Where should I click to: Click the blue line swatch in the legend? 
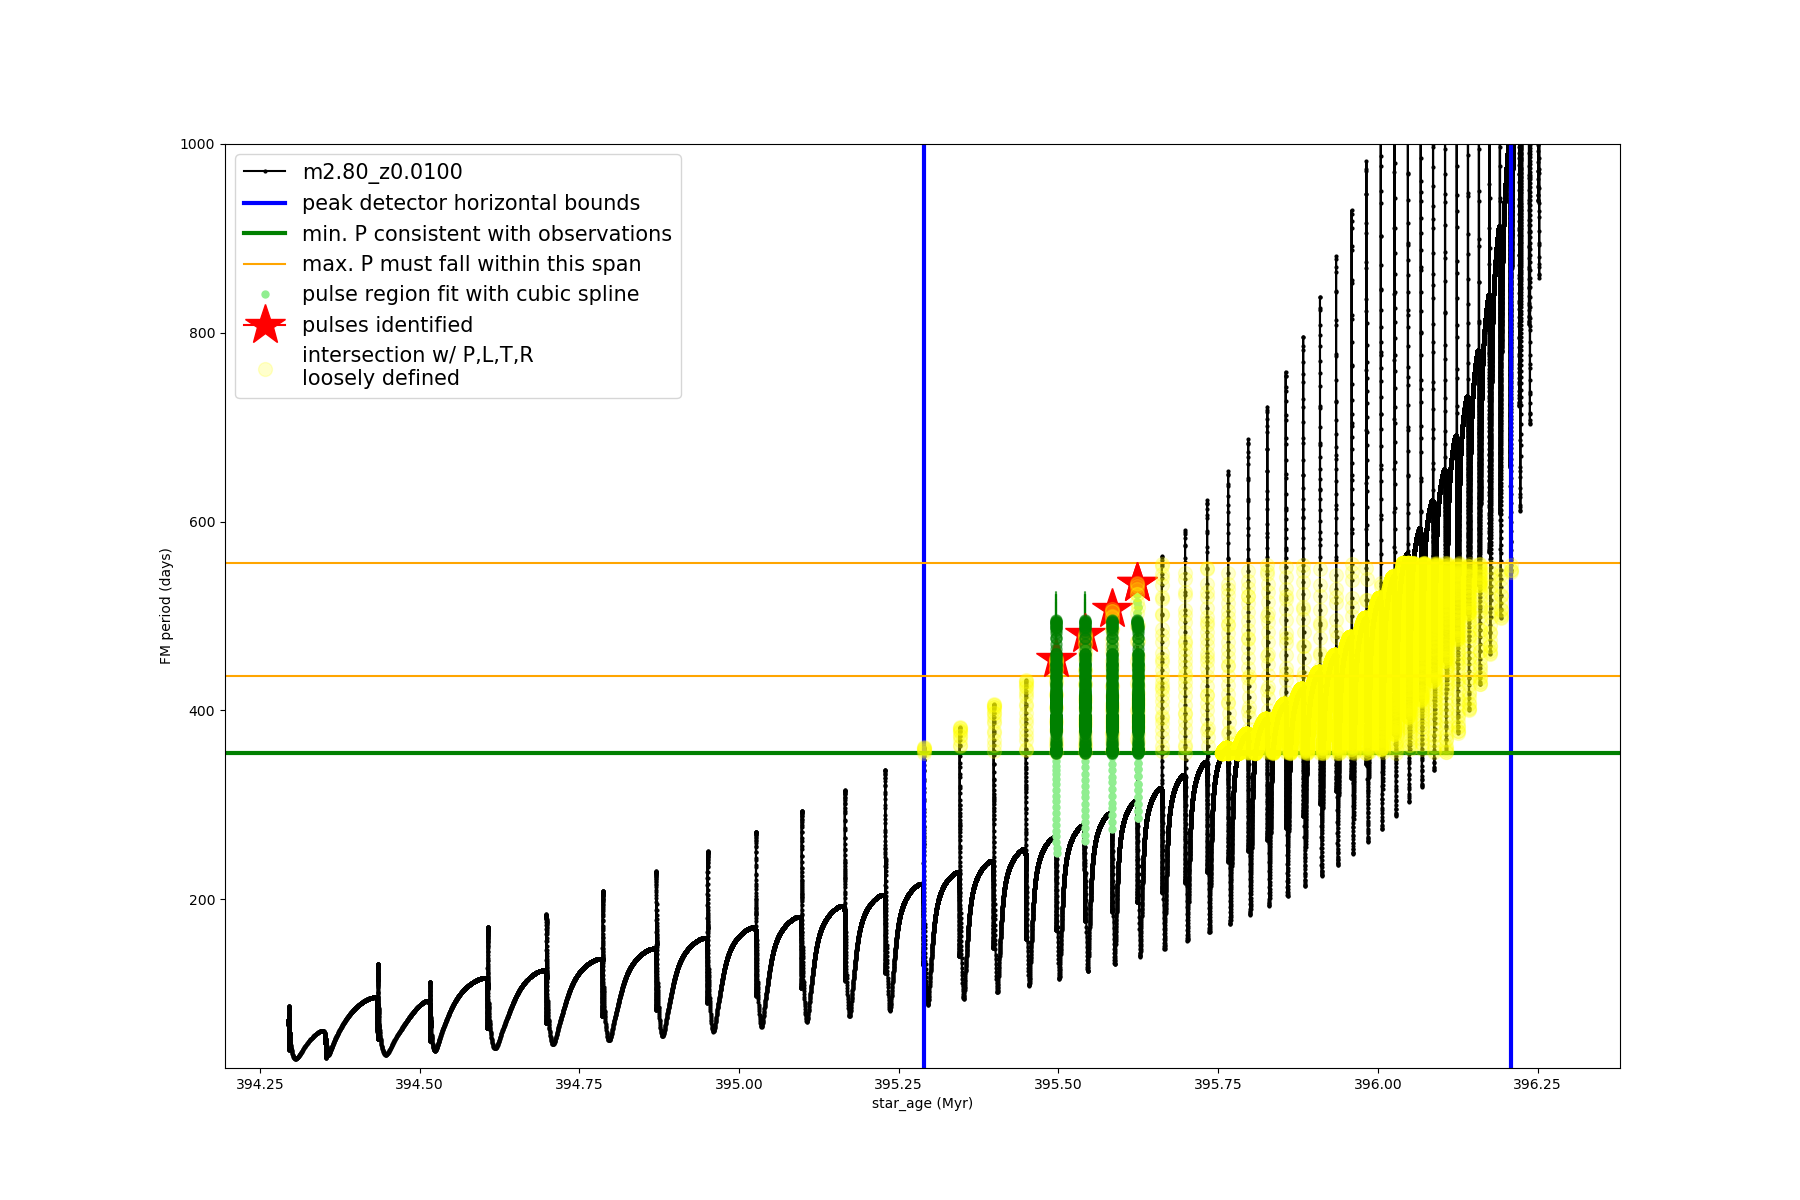pyautogui.click(x=265, y=203)
